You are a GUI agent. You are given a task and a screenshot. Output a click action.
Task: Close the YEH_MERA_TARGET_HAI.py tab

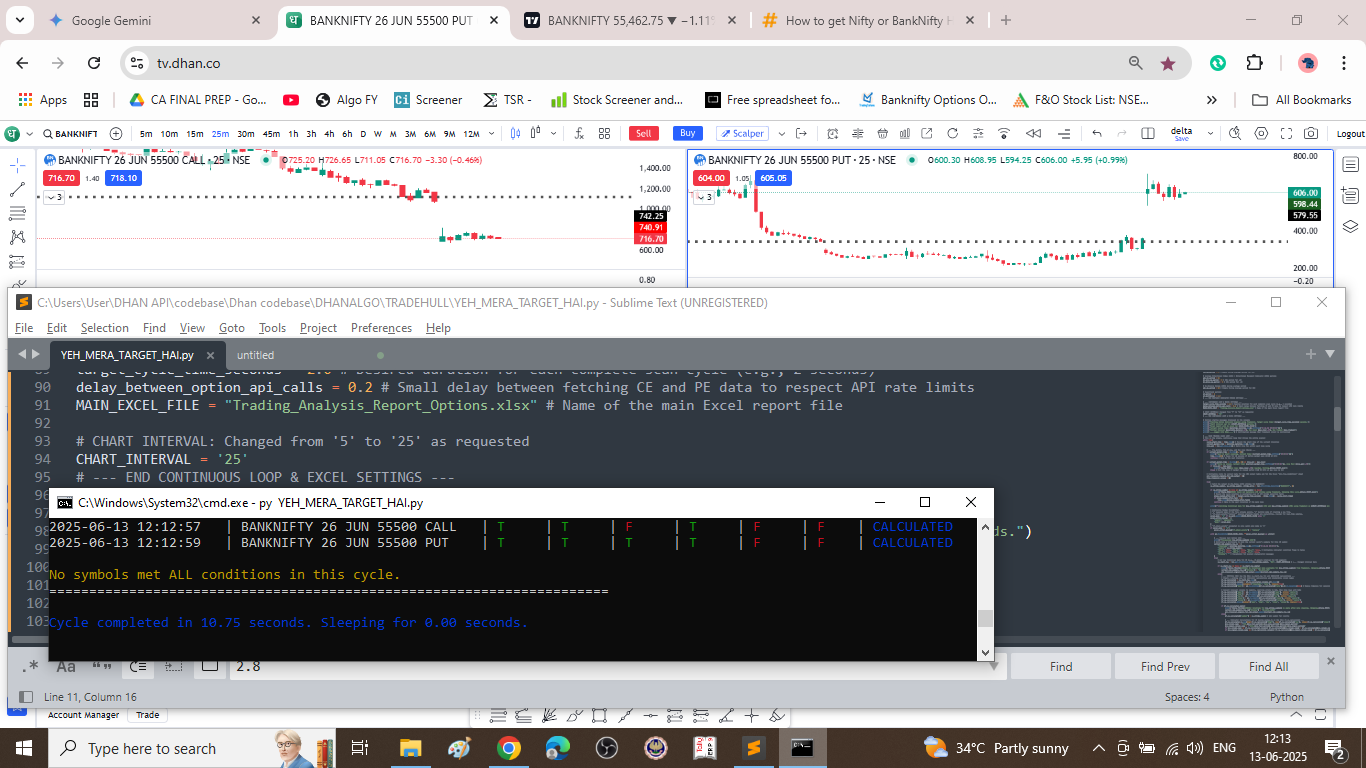(x=211, y=355)
